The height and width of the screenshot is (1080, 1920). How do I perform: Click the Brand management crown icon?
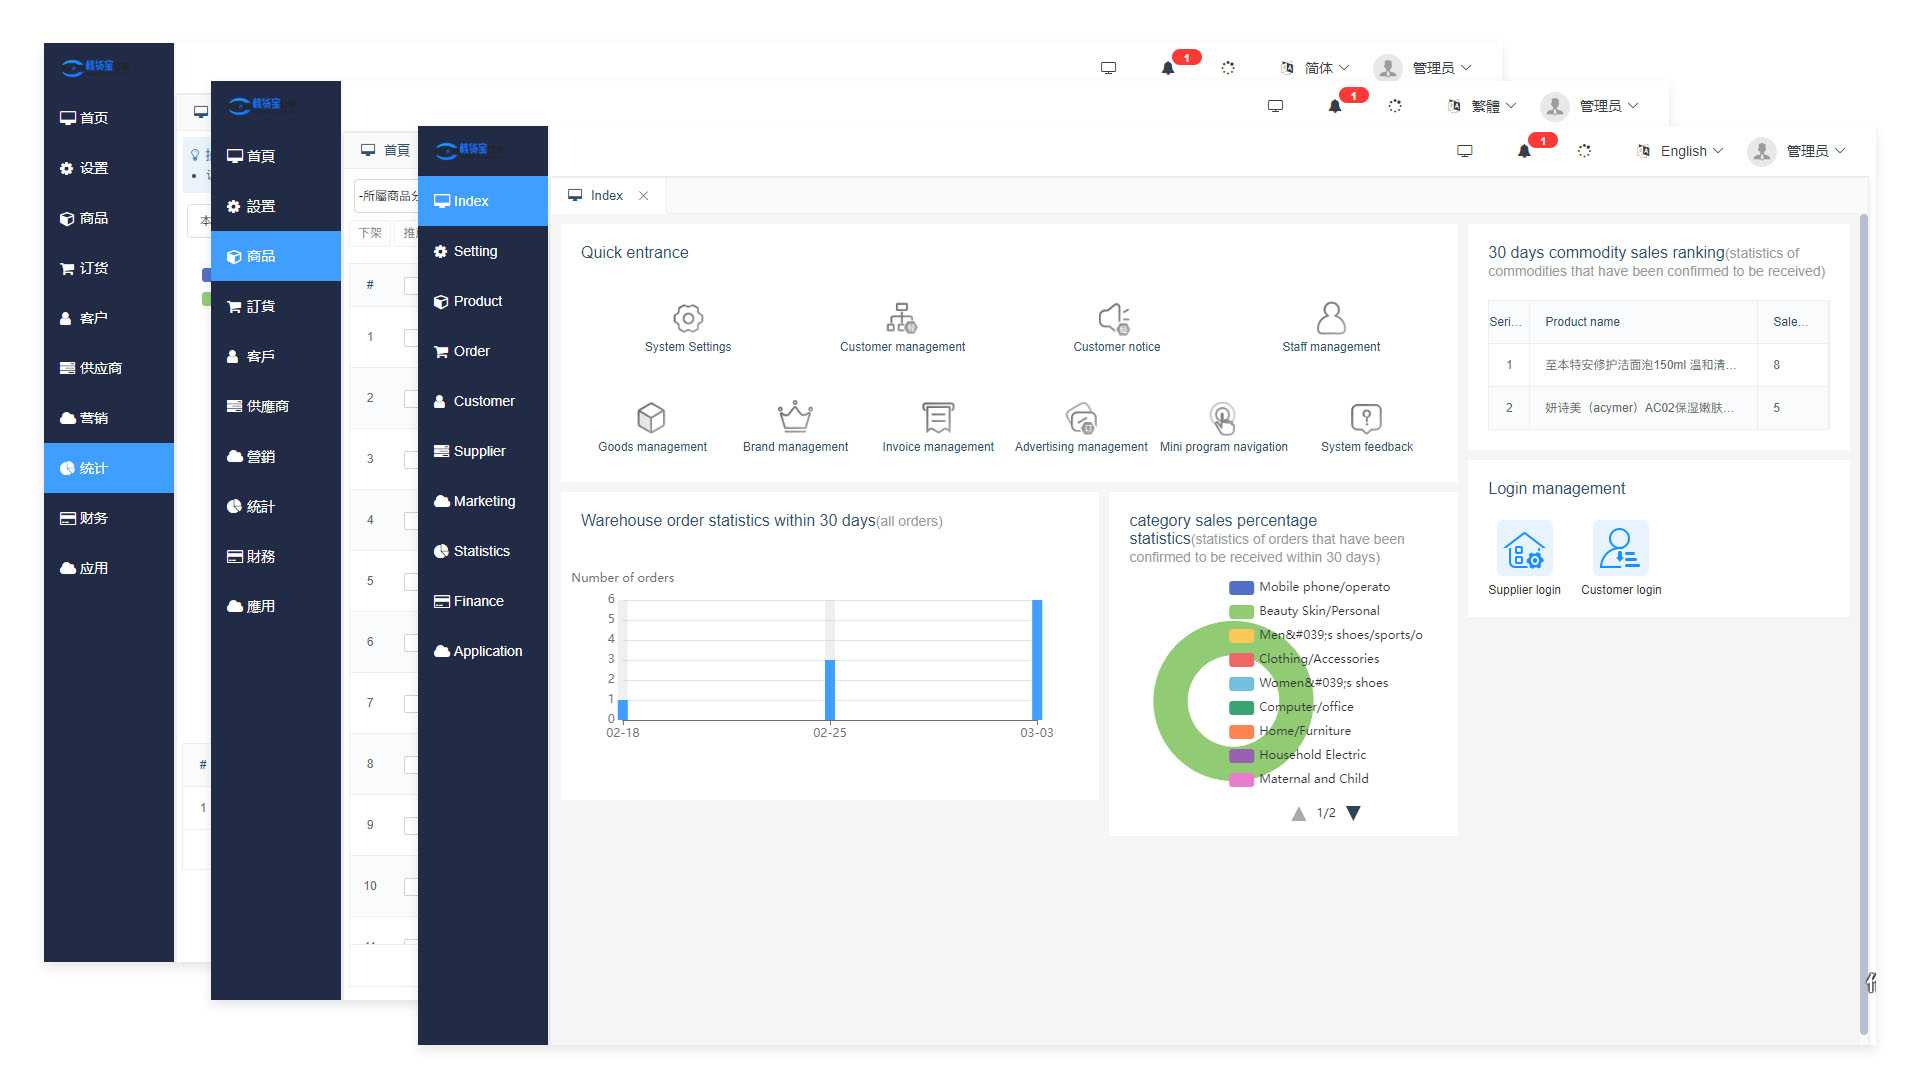point(795,418)
